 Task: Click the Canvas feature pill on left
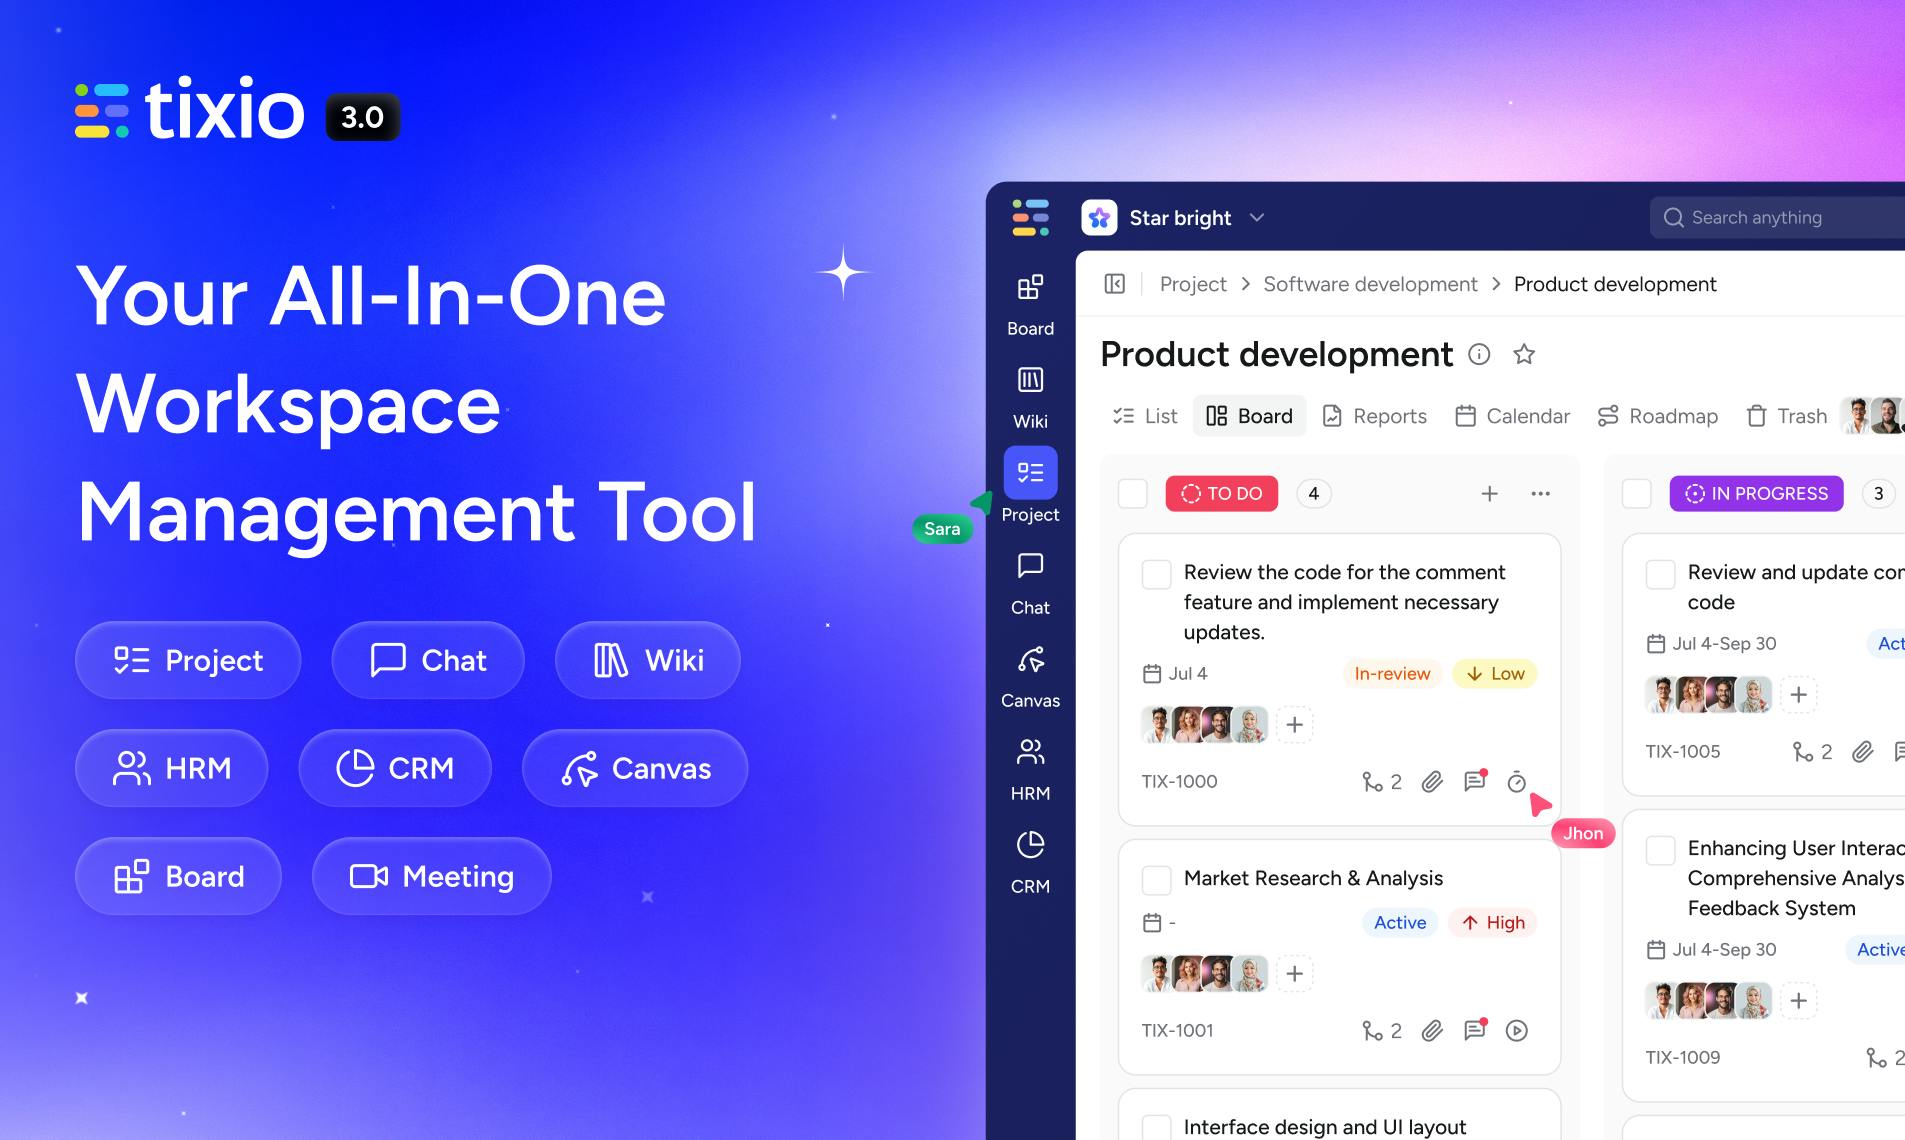tap(635, 768)
